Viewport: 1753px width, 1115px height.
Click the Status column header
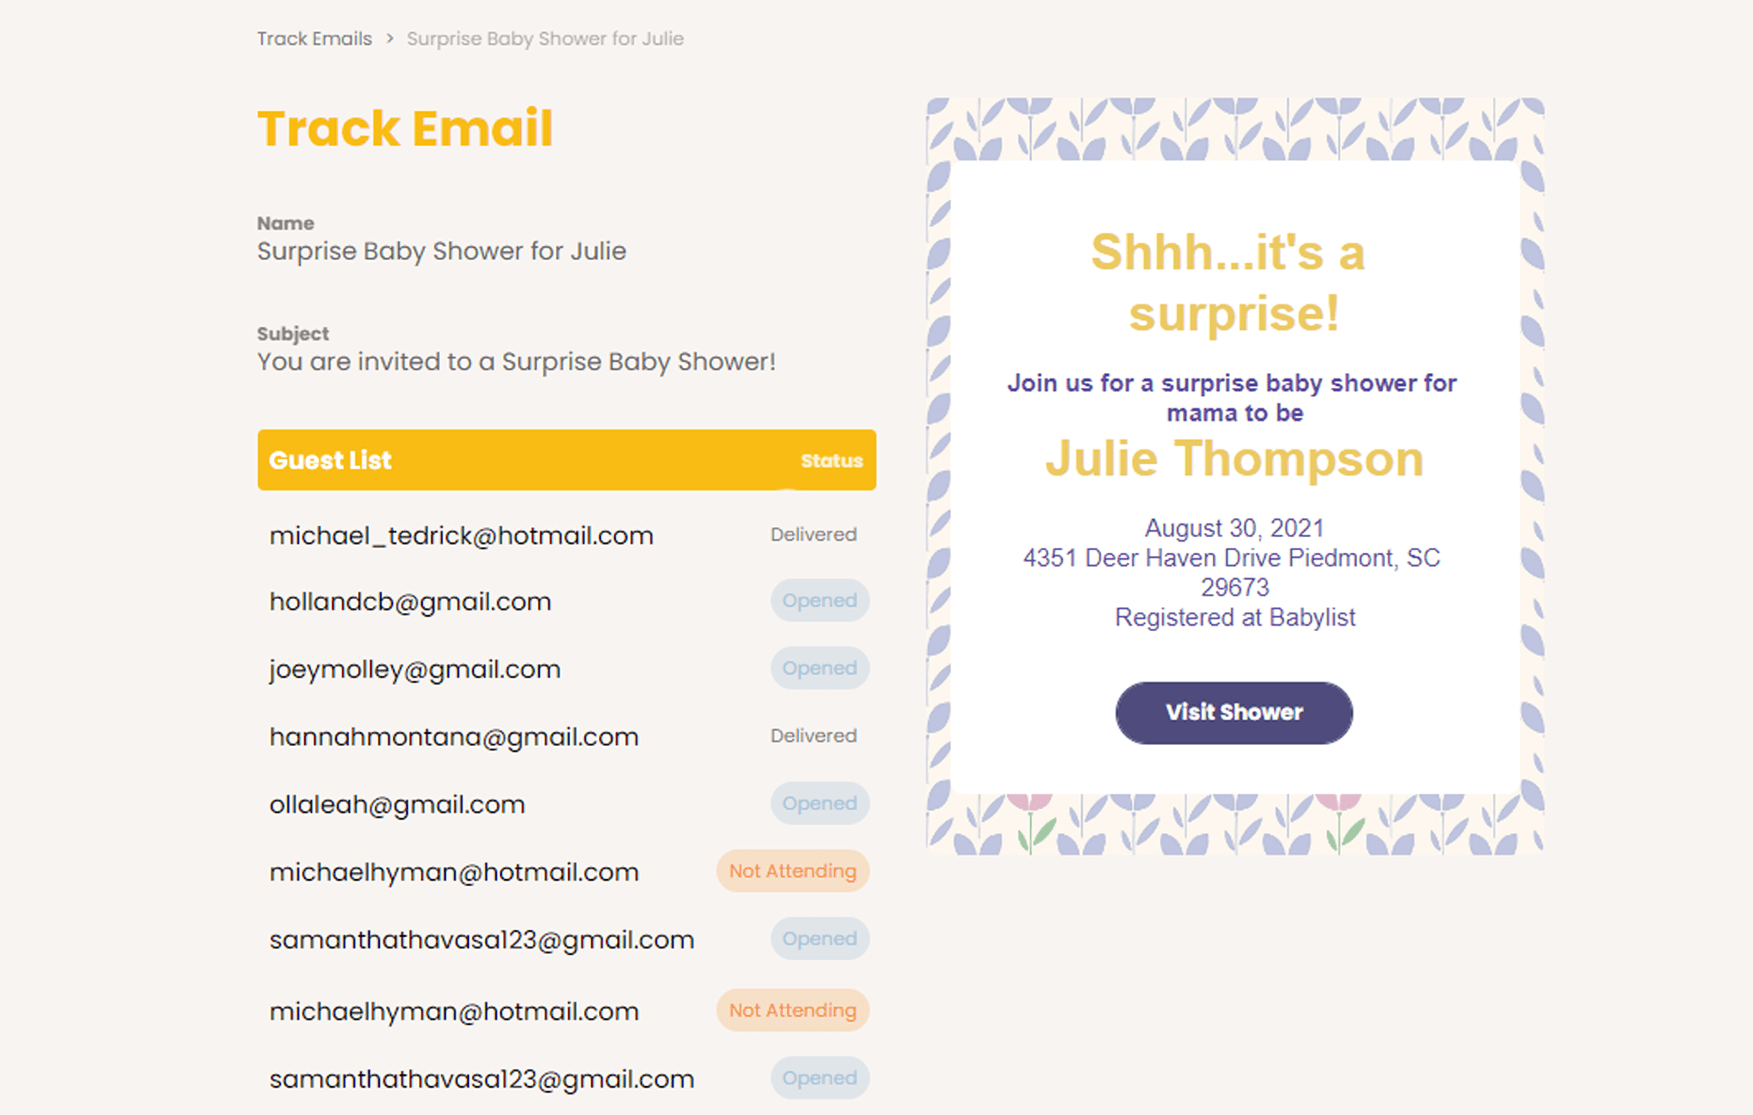(x=831, y=461)
